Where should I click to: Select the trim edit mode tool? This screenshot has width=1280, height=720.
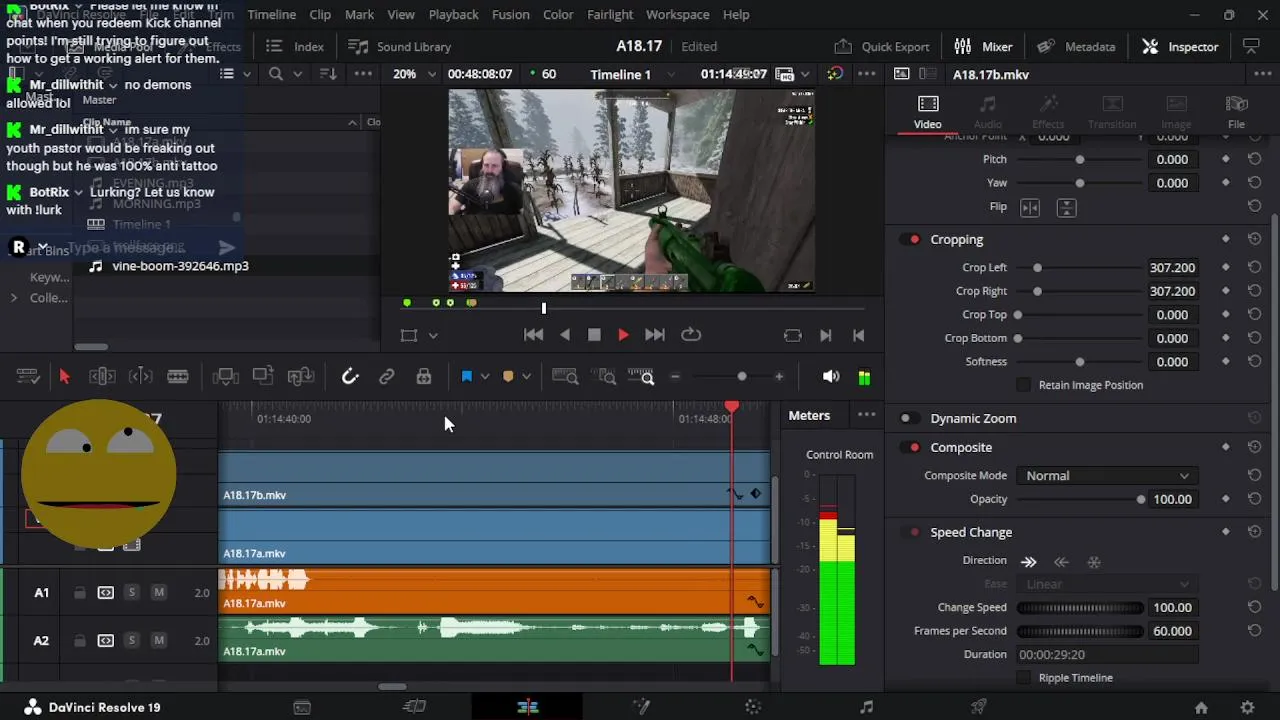pos(102,377)
